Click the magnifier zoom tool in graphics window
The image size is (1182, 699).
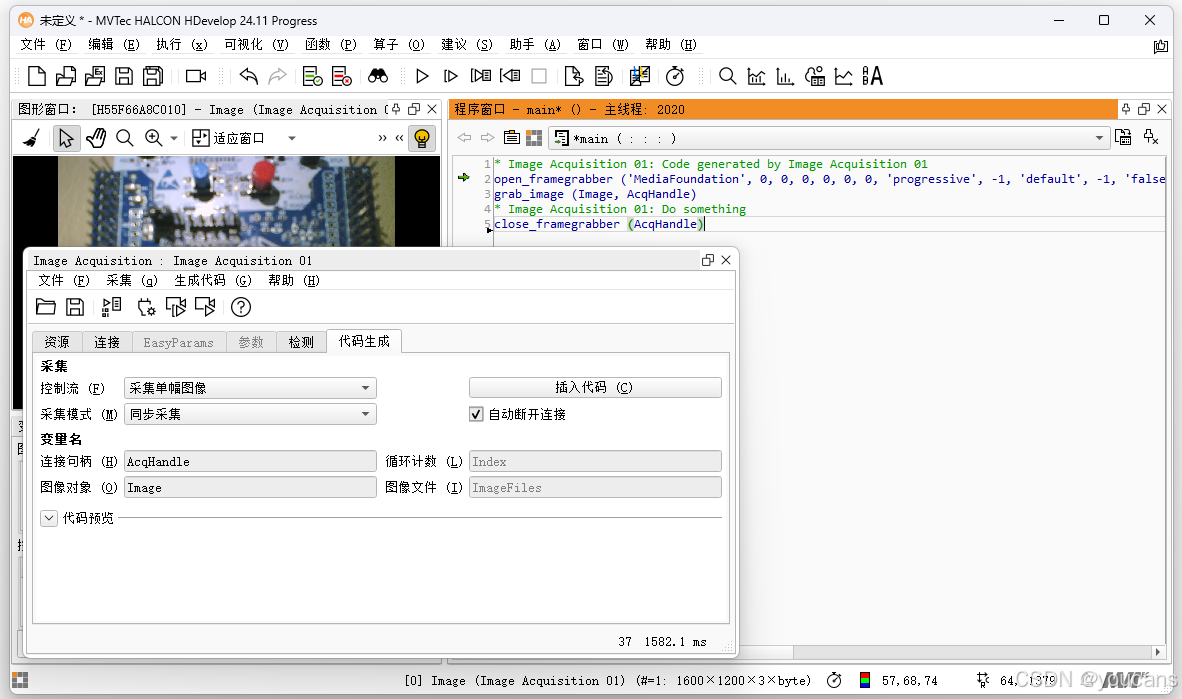pos(124,138)
